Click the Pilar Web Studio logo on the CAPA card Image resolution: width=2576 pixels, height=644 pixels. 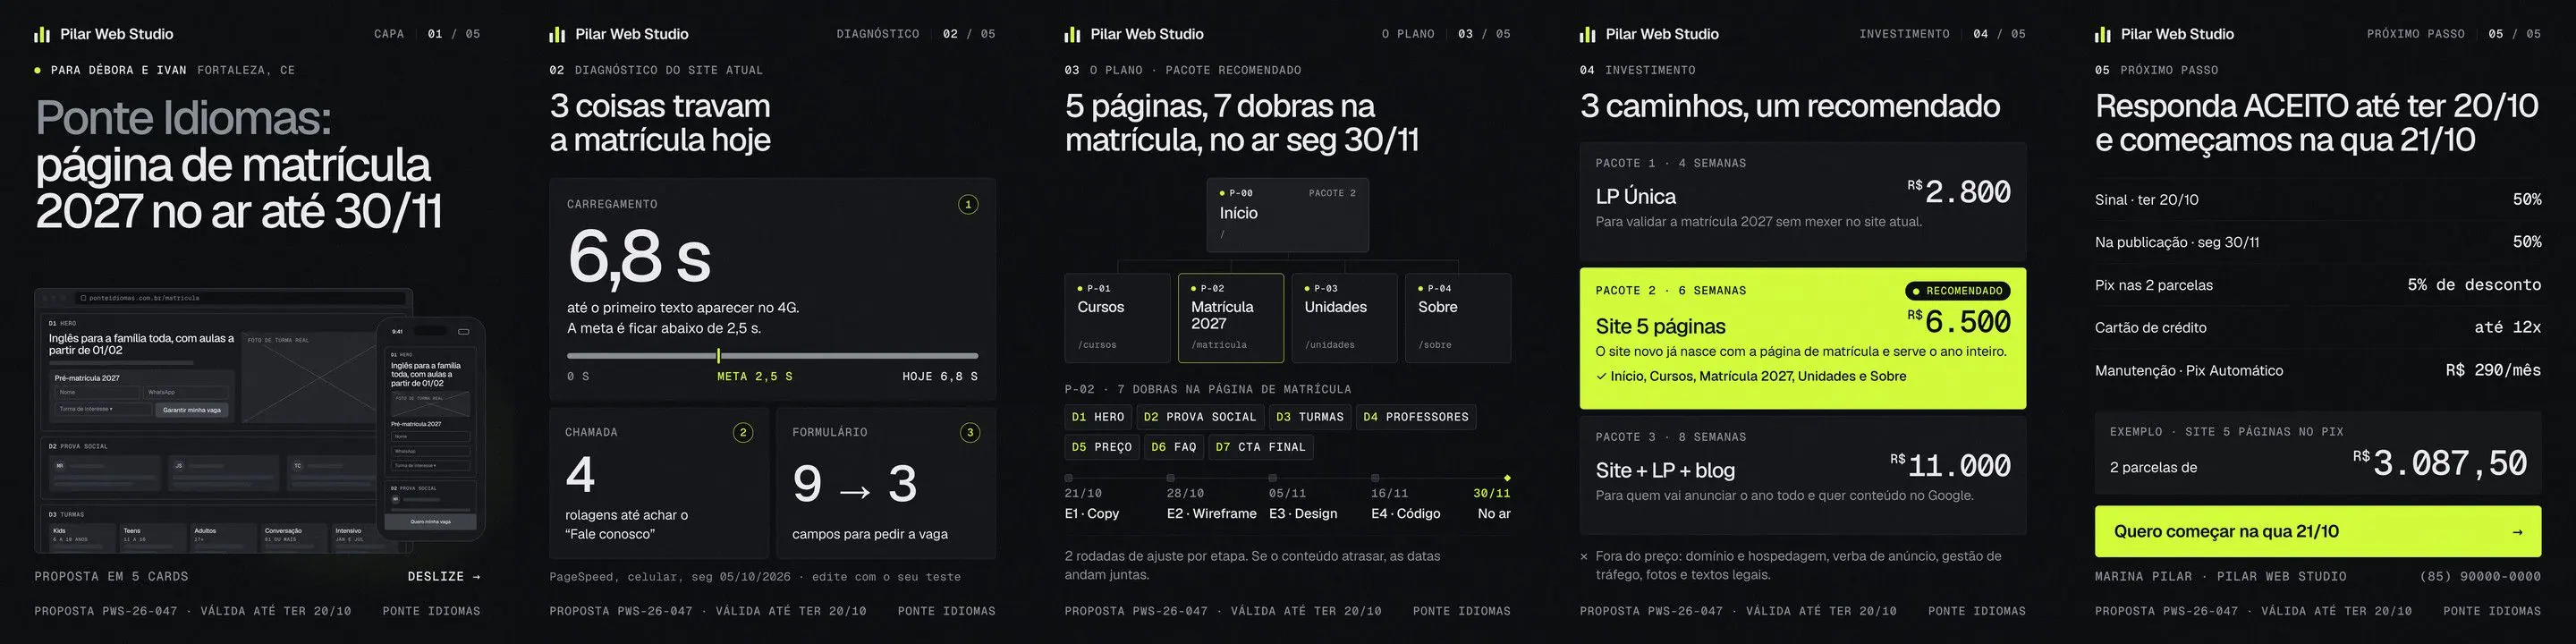[x=103, y=34]
